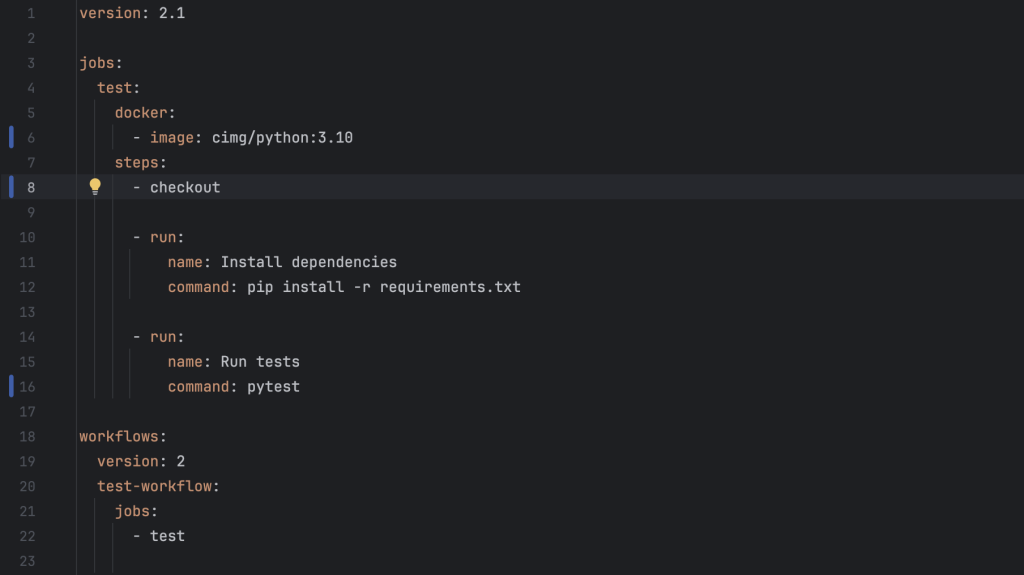Click the blue change marker beside line 16
Viewport: 1024px width, 575px height.
coord(12,386)
